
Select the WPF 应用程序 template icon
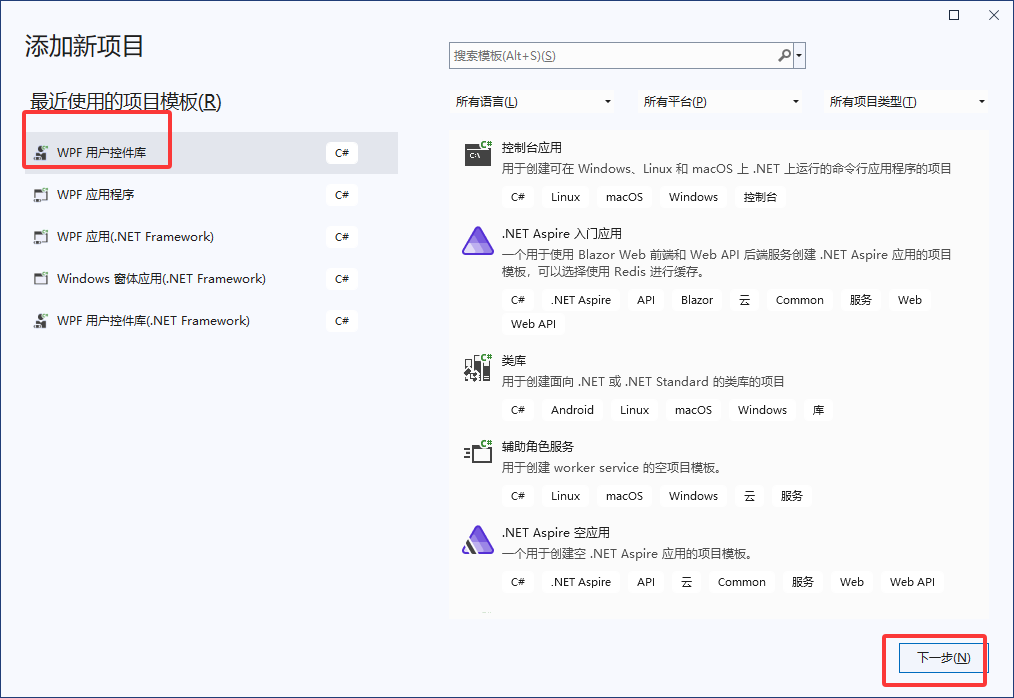pyautogui.click(x=40, y=195)
